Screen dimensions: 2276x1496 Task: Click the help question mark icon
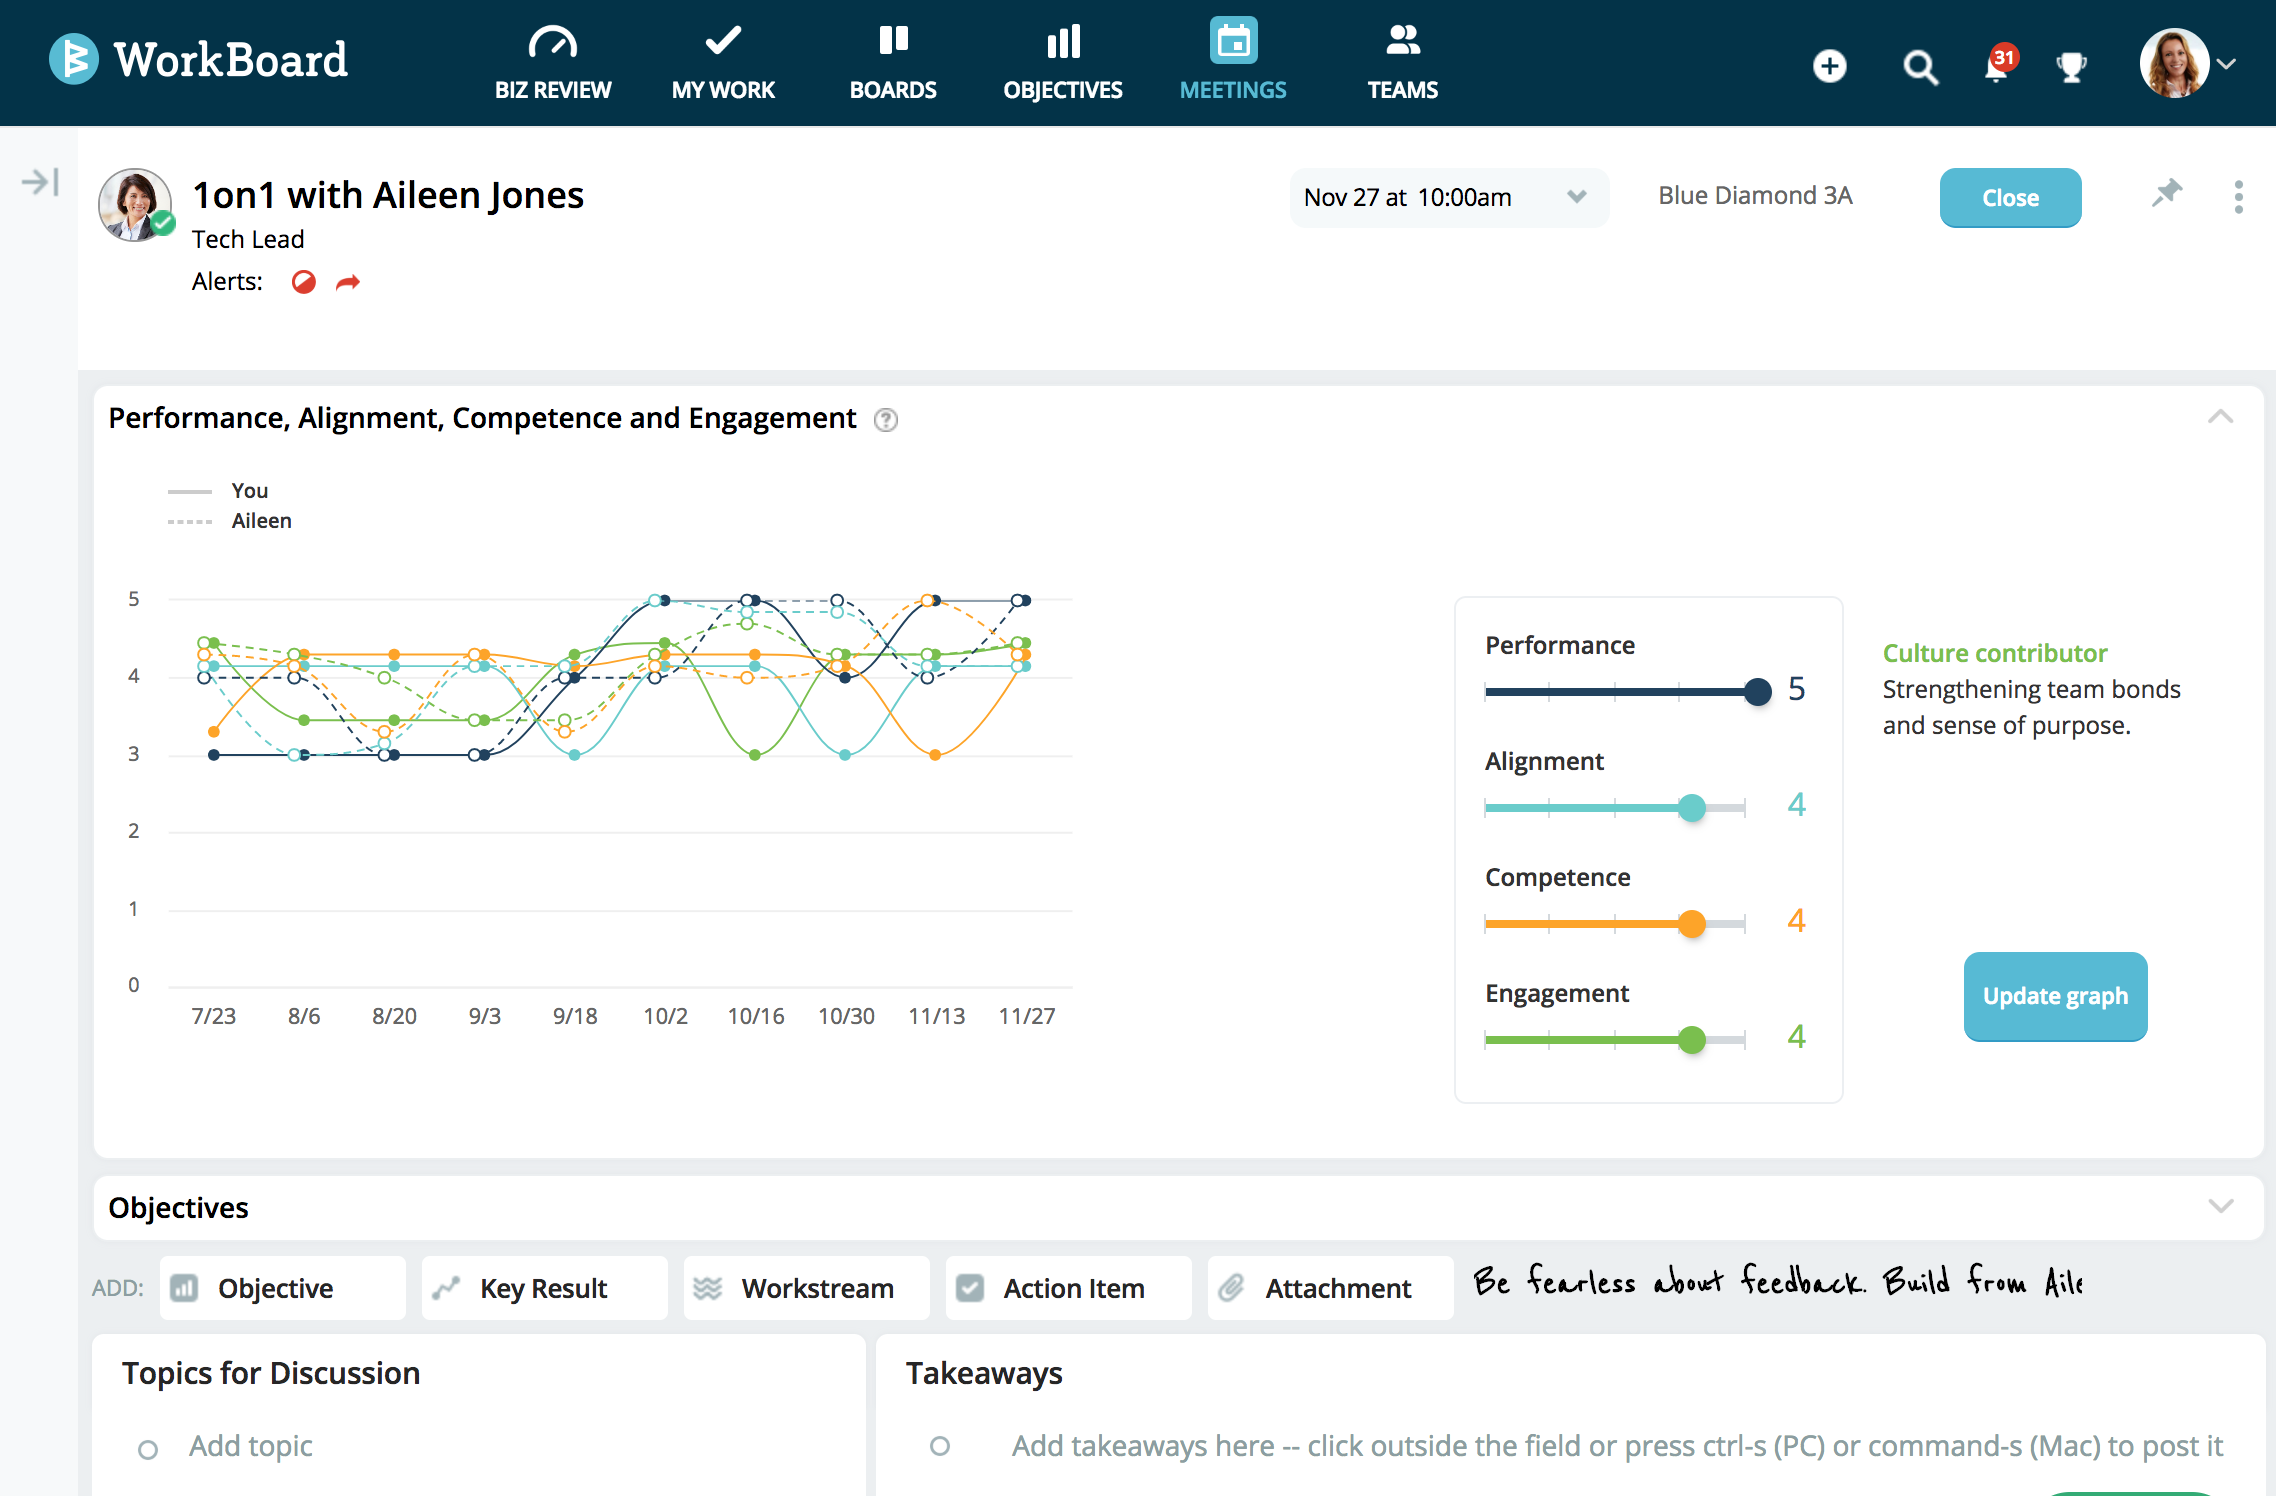886,420
